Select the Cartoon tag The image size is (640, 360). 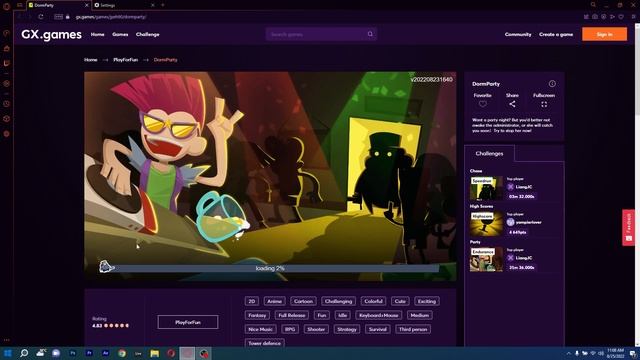coord(303,301)
